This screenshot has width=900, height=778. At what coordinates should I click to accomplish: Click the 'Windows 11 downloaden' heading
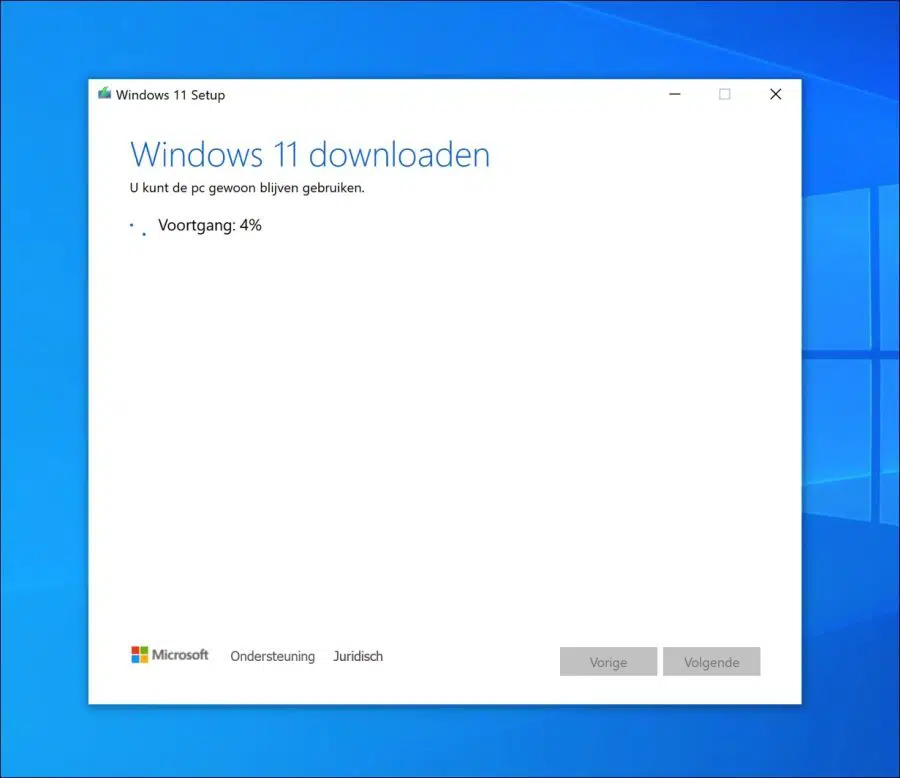[310, 154]
